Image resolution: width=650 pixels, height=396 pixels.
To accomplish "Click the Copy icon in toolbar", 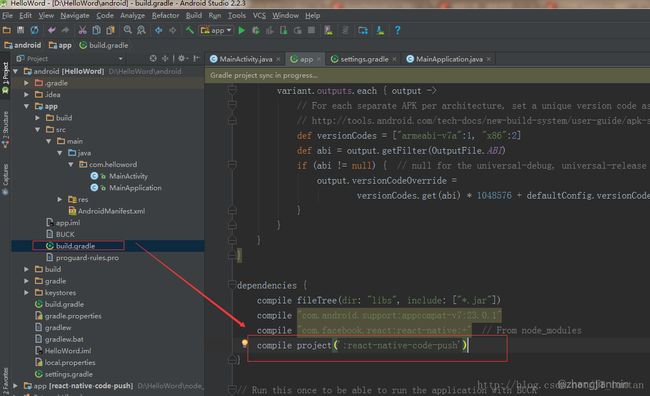I will click(x=96, y=30).
